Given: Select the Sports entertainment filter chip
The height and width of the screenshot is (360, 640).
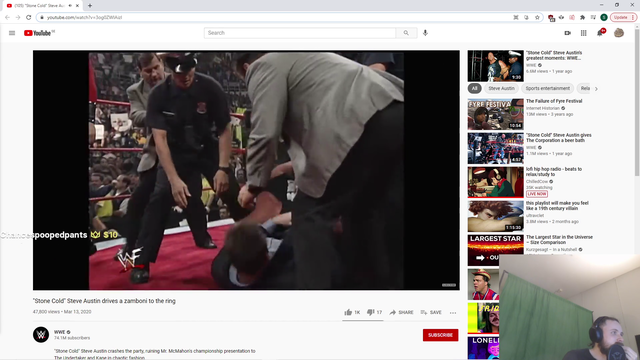Looking at the screenshot, I should tap(547, 89).
